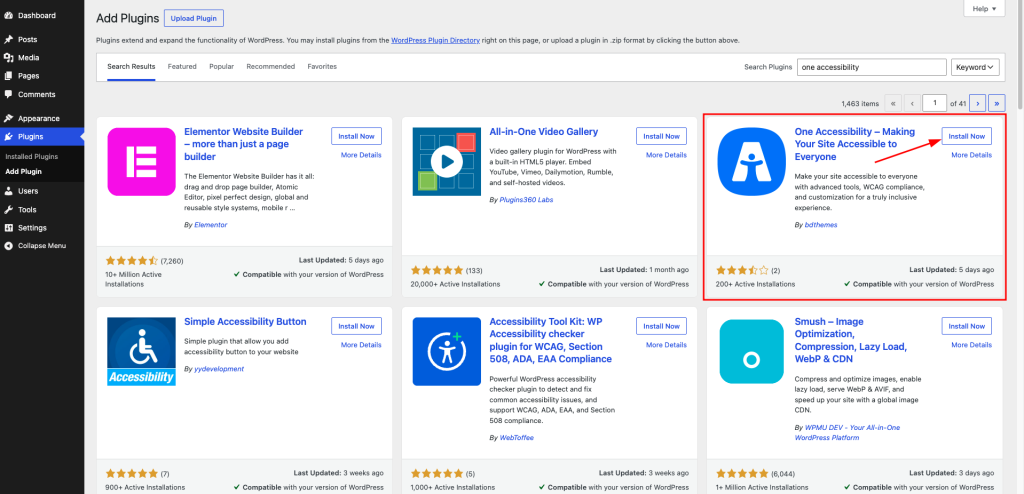Screen dimensions: 1024x494
Task: Switch to the Favorites tab
Action: 322,67
